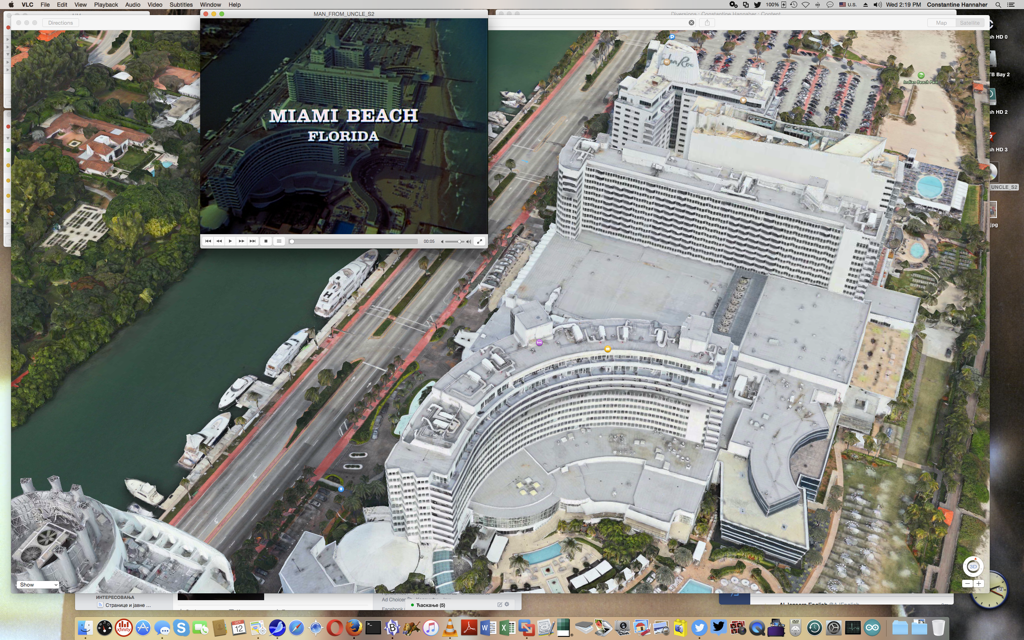This screenshot has width=1024, height=640.
Task: Skip to next track in VLC
Action: pyautogui.click(x=252, y=241)
